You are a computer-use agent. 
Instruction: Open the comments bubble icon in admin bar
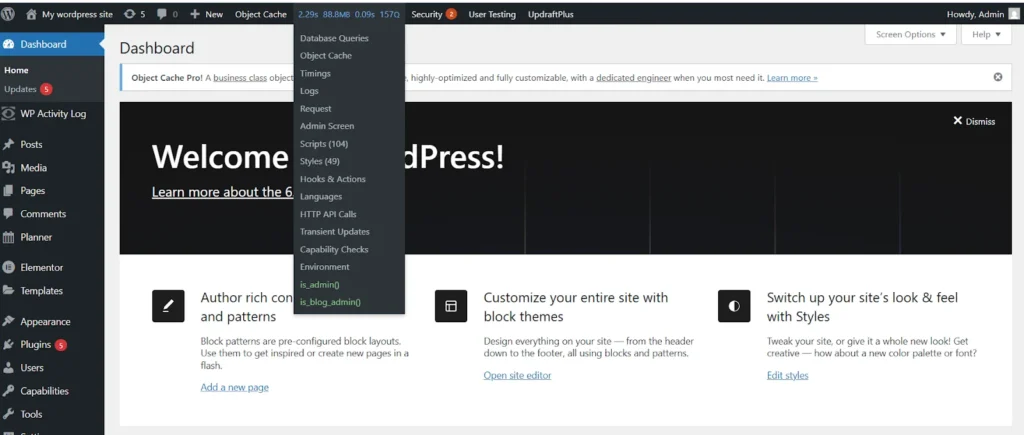(162, 14)
